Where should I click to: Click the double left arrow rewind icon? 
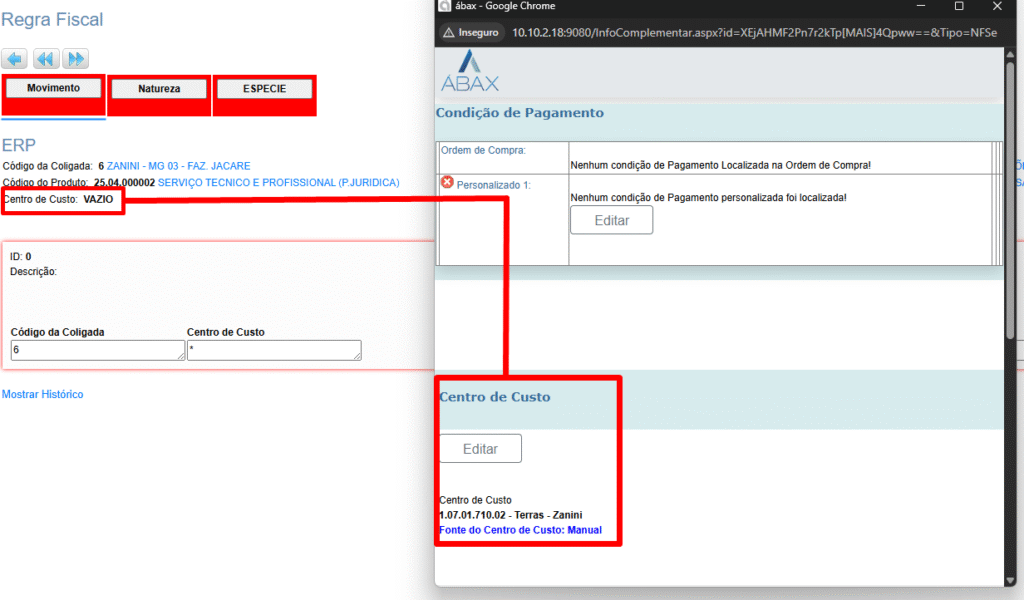tap(45, 59)
